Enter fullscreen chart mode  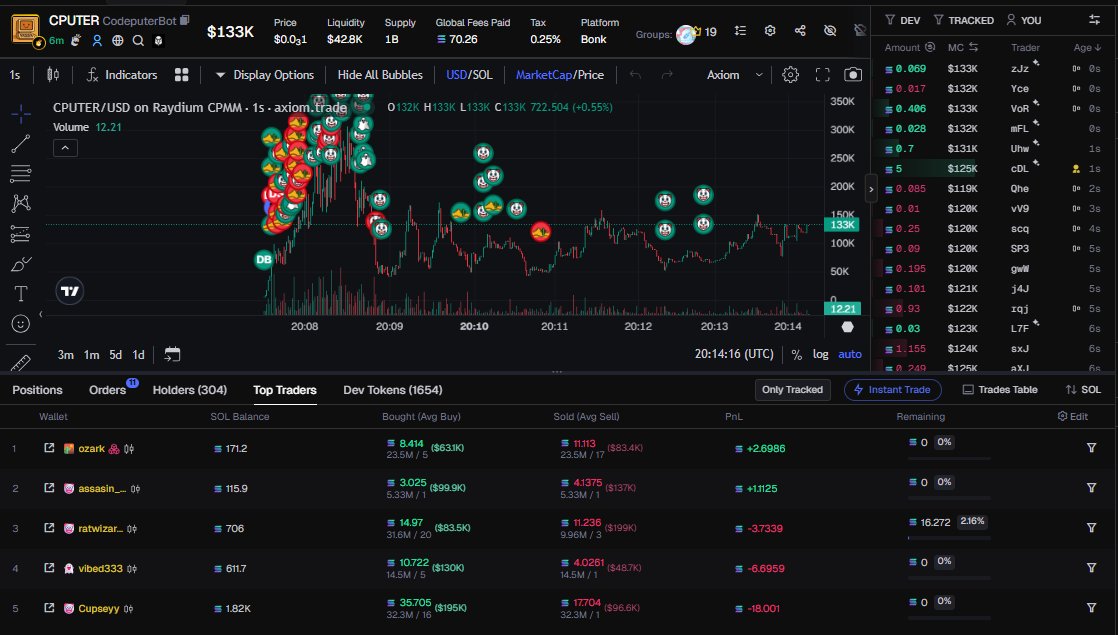pos(823,75)
